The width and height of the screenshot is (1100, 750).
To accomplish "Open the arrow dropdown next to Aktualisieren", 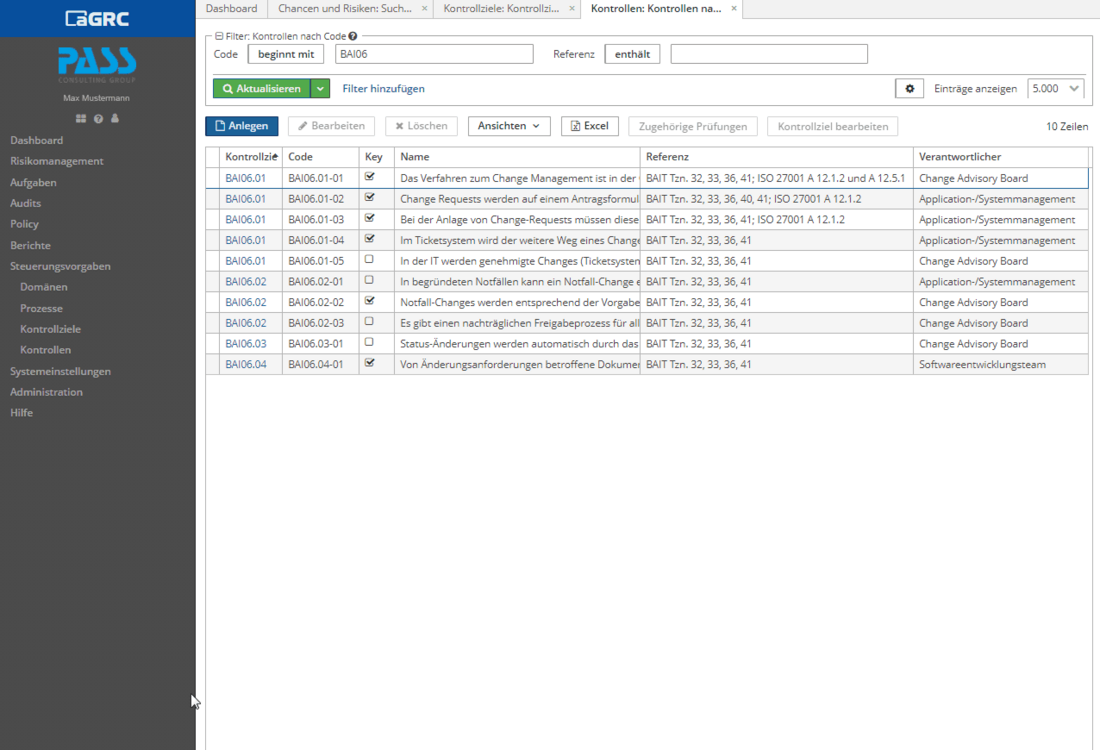I will 320,89.
